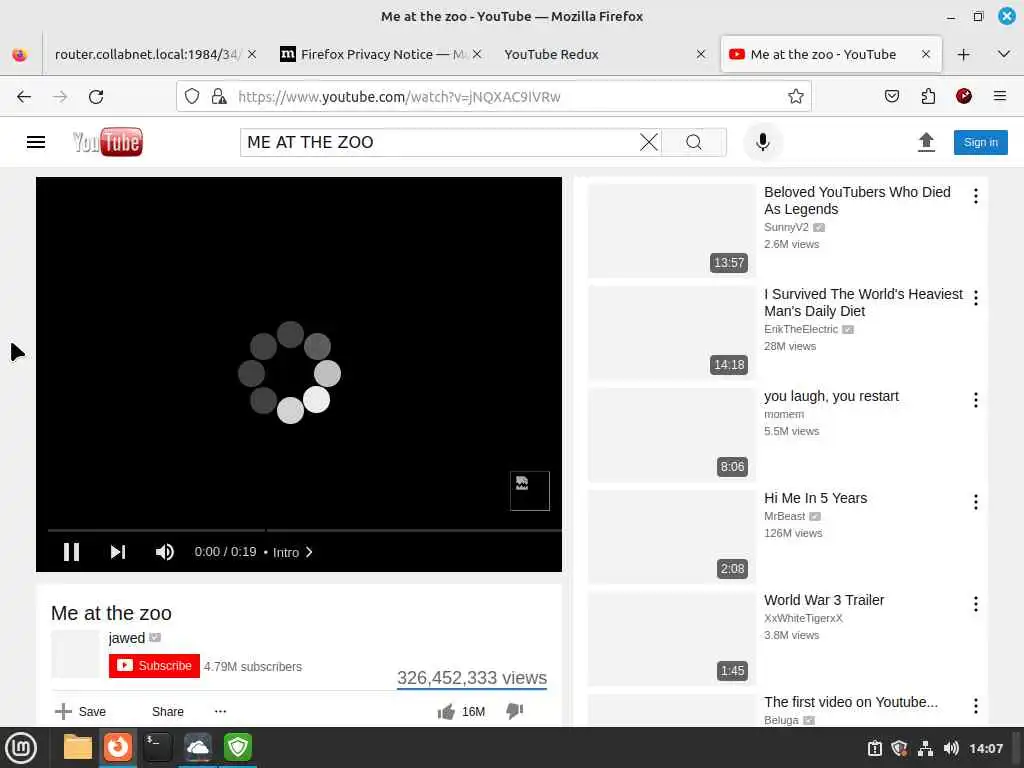1024x768 pixels.
Task: Dislike the video with thumbs down
Action: (x=515, y=711)
